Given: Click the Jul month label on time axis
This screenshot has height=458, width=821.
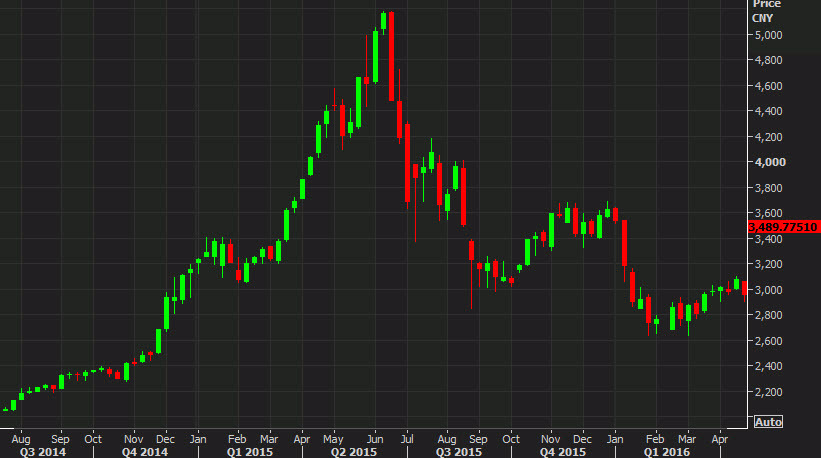Looking at the screenshot, I should coord(407,439).
